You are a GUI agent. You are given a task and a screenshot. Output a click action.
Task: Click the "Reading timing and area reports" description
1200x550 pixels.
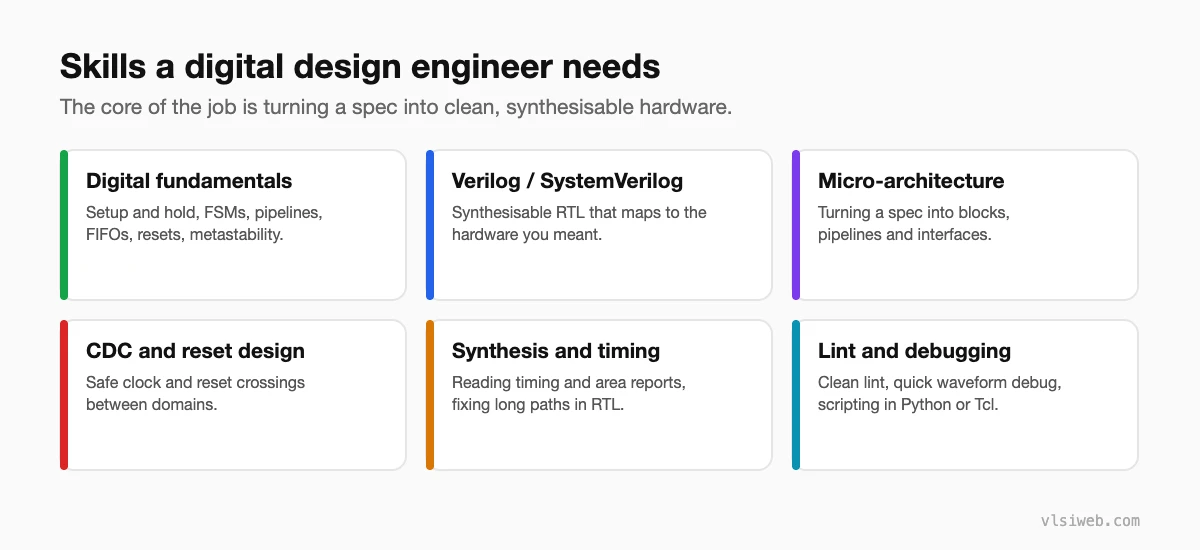(568, 393)
